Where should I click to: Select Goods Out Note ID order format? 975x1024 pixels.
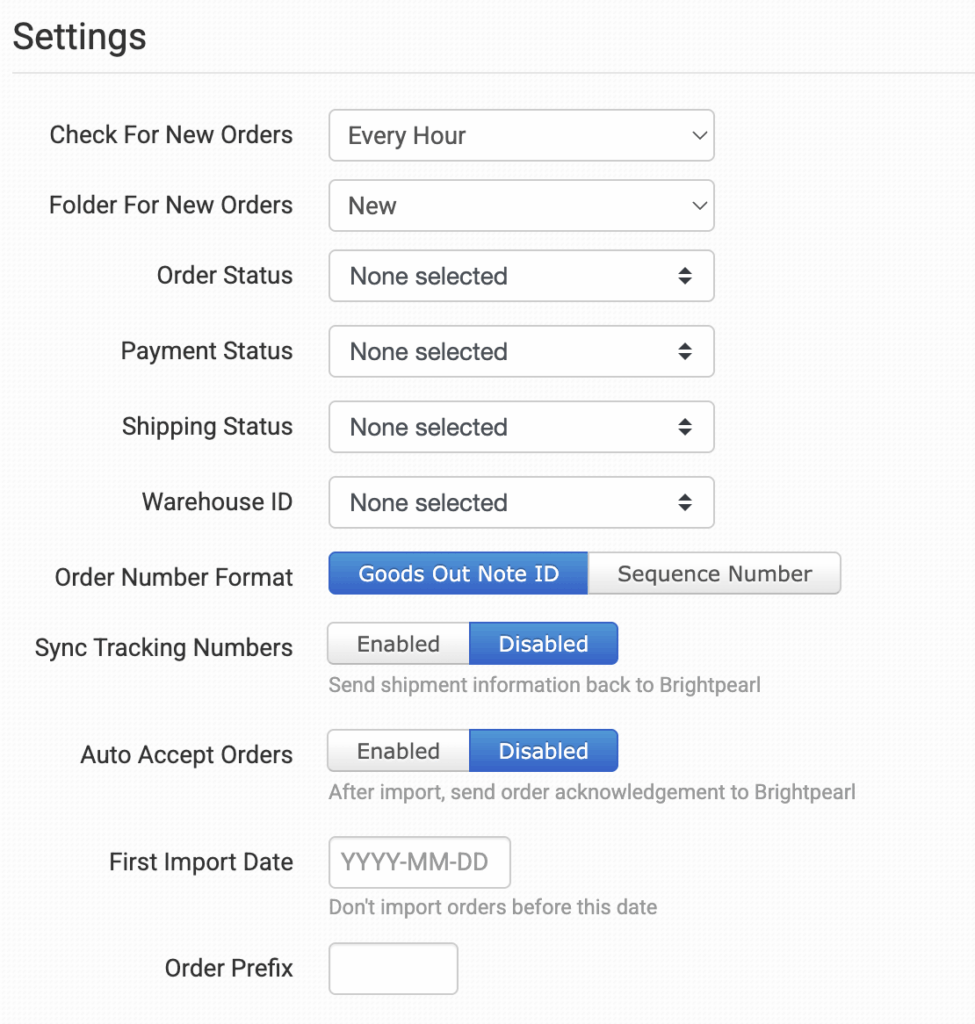coord(458,574)
